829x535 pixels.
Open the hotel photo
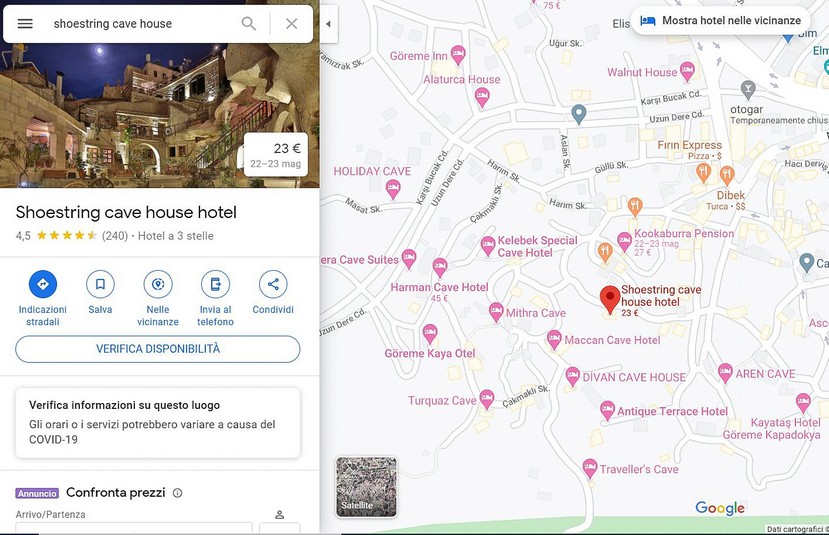point(160,115)
